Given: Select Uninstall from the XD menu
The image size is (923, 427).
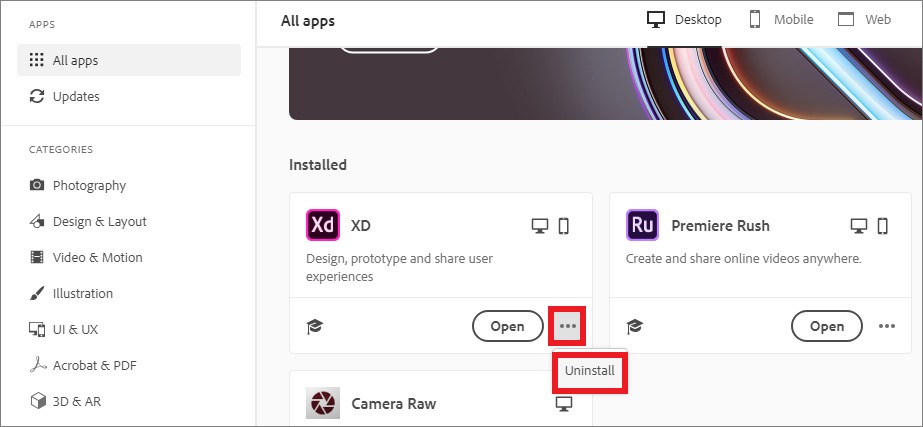Looking at the screenshot, I should coord(590,371).
